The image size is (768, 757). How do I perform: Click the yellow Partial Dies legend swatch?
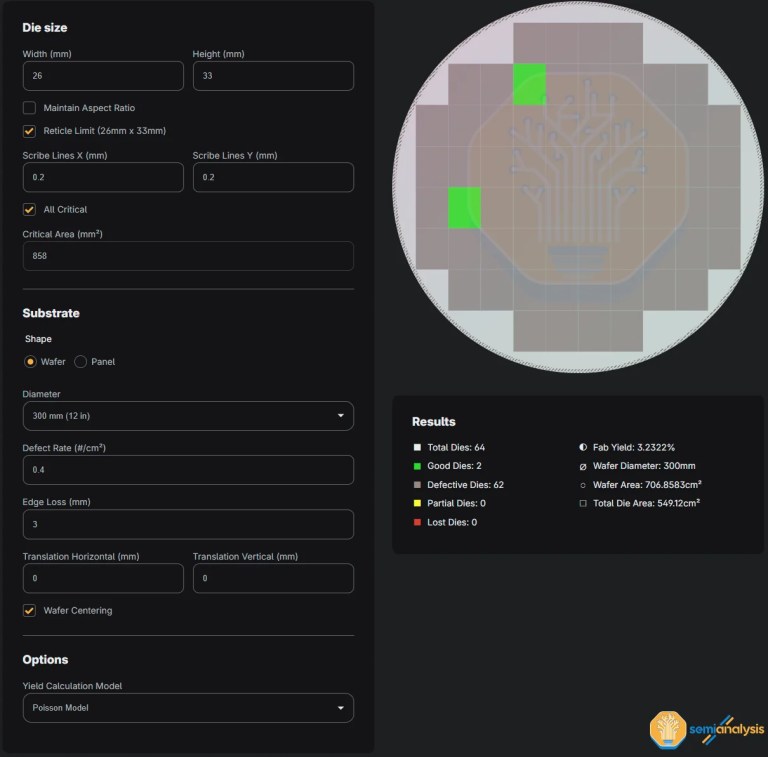417,503
